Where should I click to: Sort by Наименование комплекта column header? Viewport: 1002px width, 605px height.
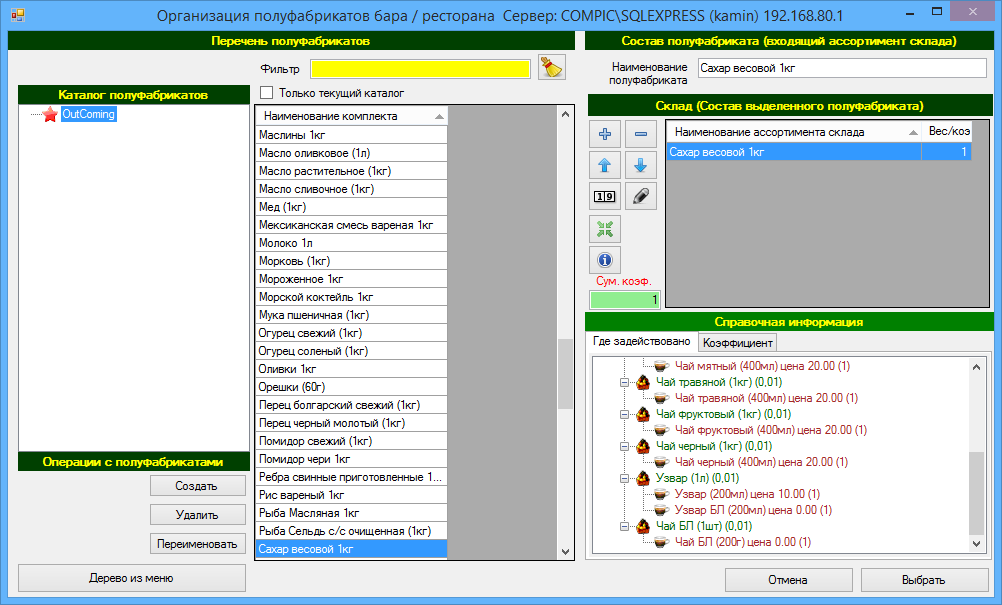pyautogui.click(x=351, y=116)
